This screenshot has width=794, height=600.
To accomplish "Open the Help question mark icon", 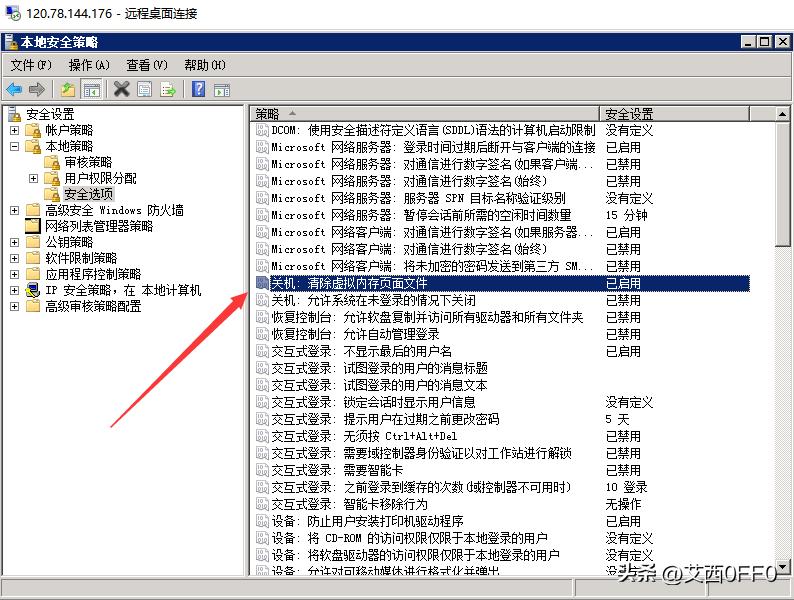I will (198, 89).
